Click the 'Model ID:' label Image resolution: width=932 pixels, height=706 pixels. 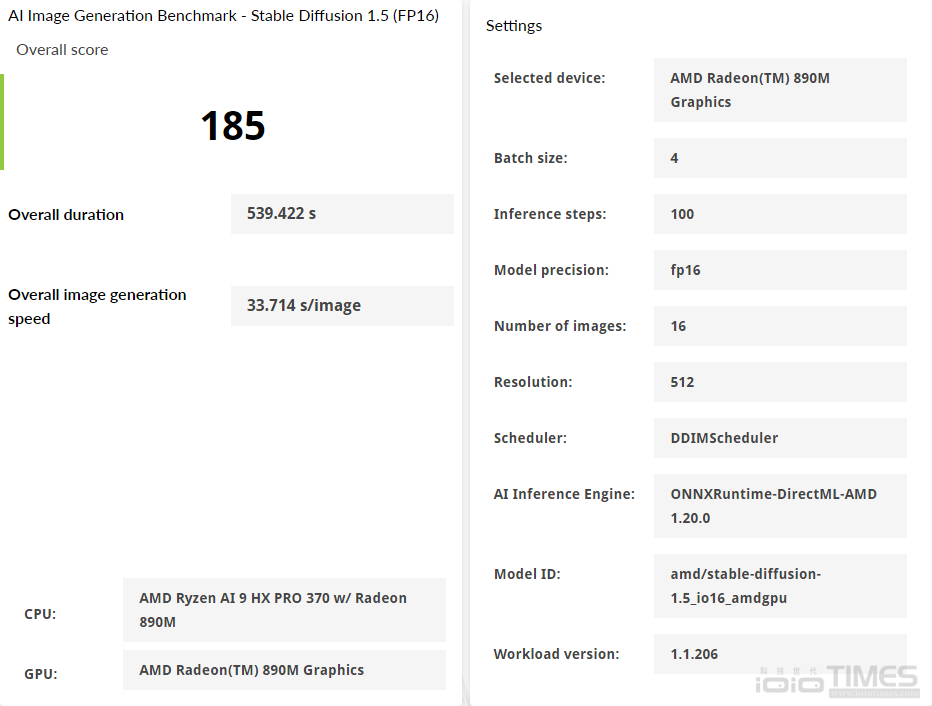click(527, 574)
